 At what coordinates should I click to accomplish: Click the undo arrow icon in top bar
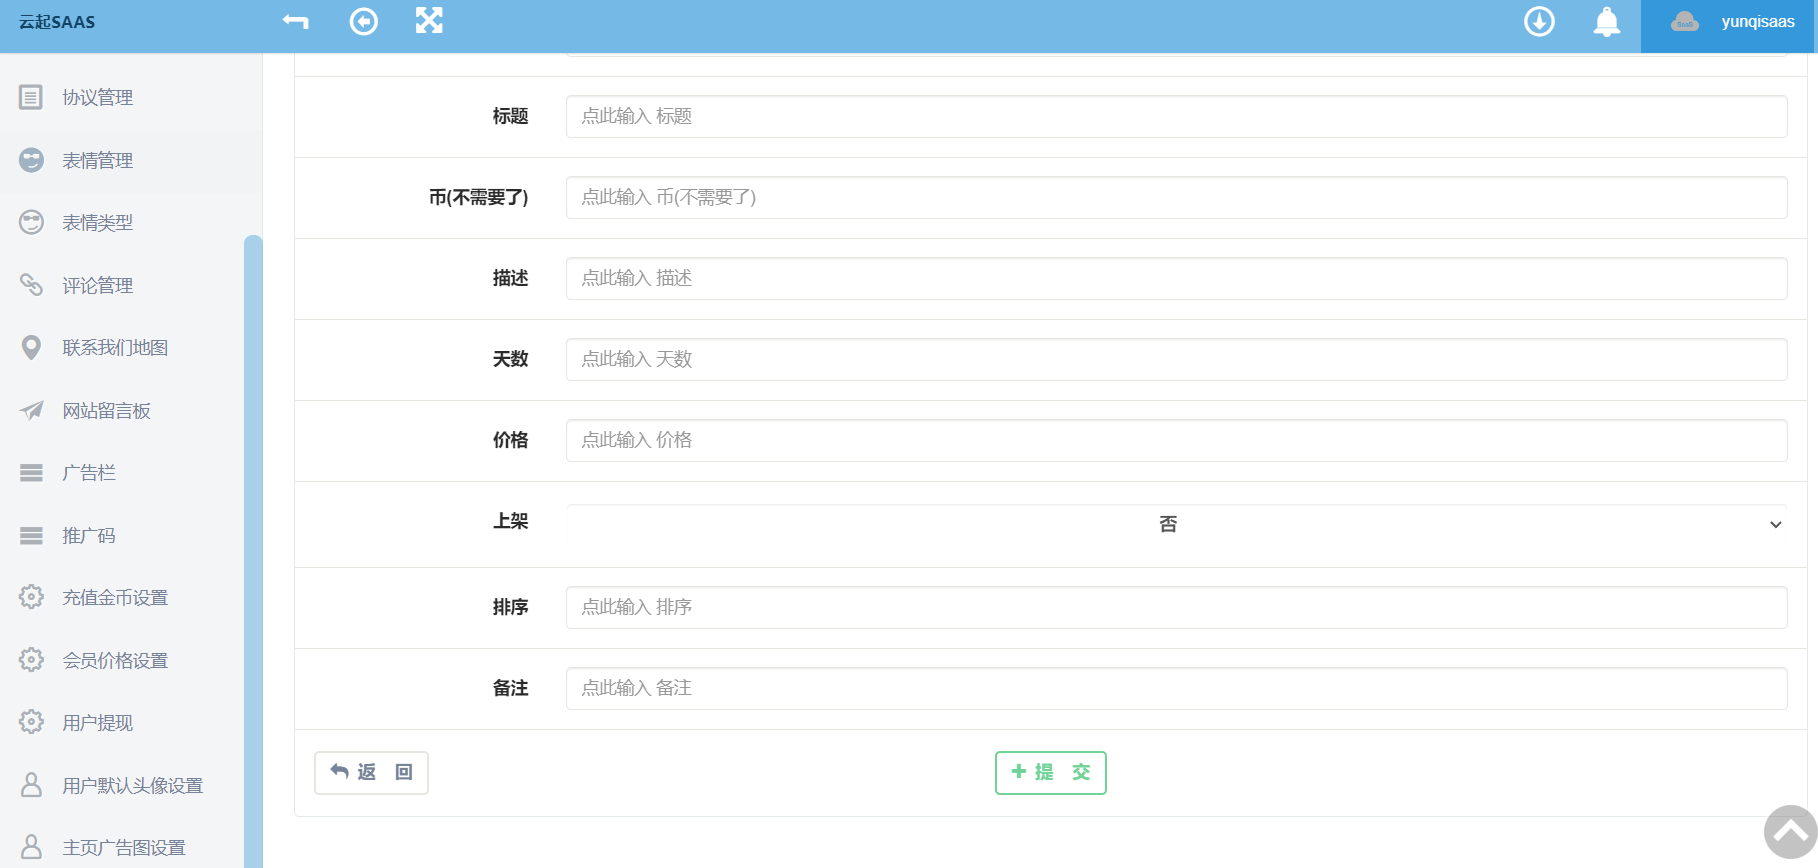coord(296,21)
